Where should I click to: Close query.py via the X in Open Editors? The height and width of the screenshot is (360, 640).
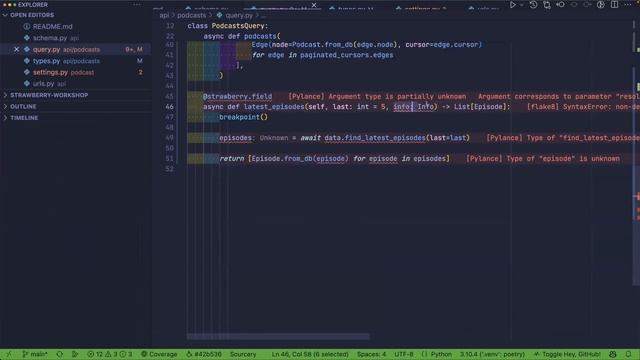(16, 49)
